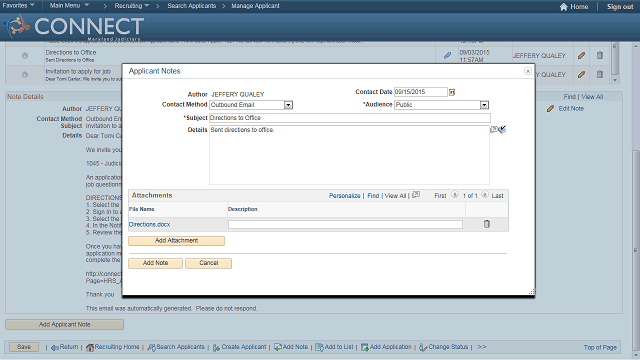
Task: Go to previous attachment row arrow
Action: 455,195
